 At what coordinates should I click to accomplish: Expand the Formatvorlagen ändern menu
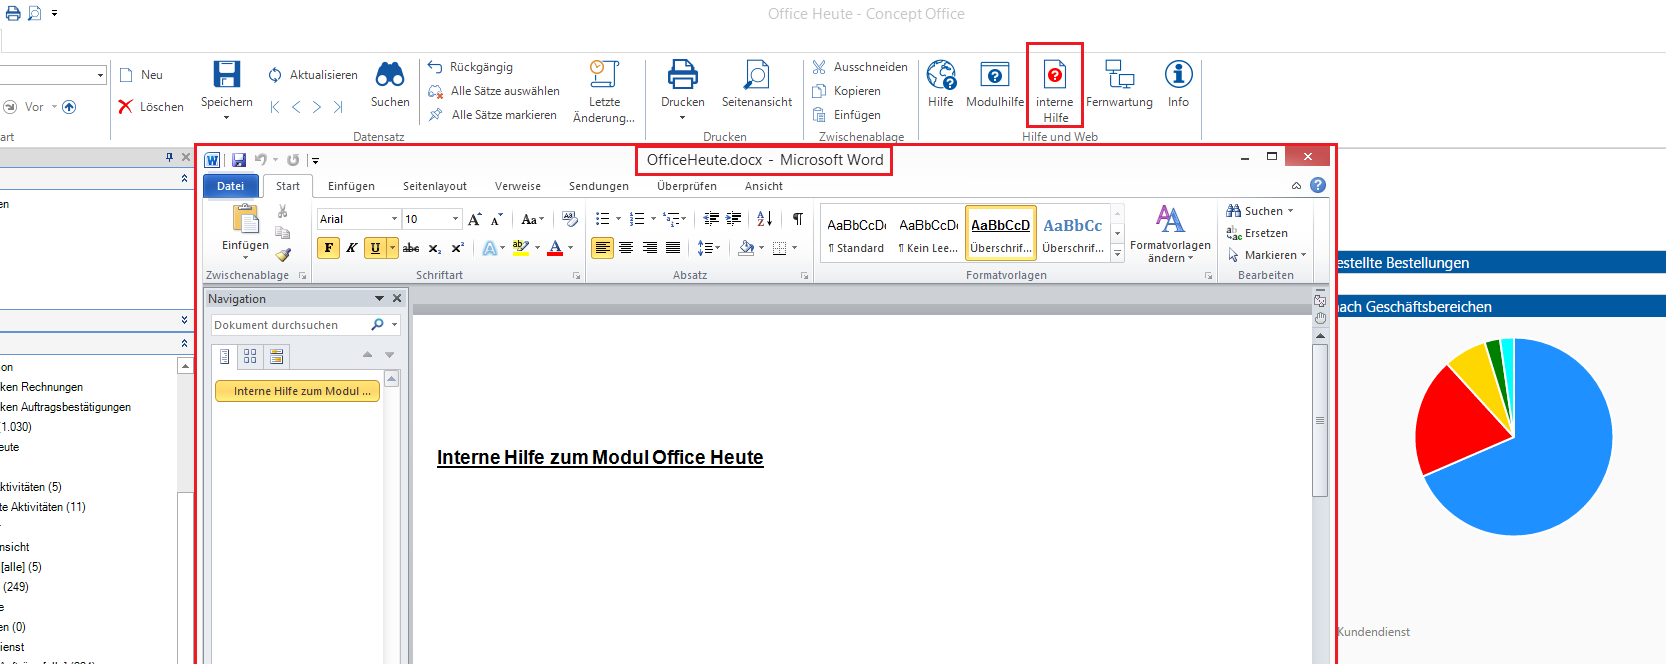(x=1170, y=233)
